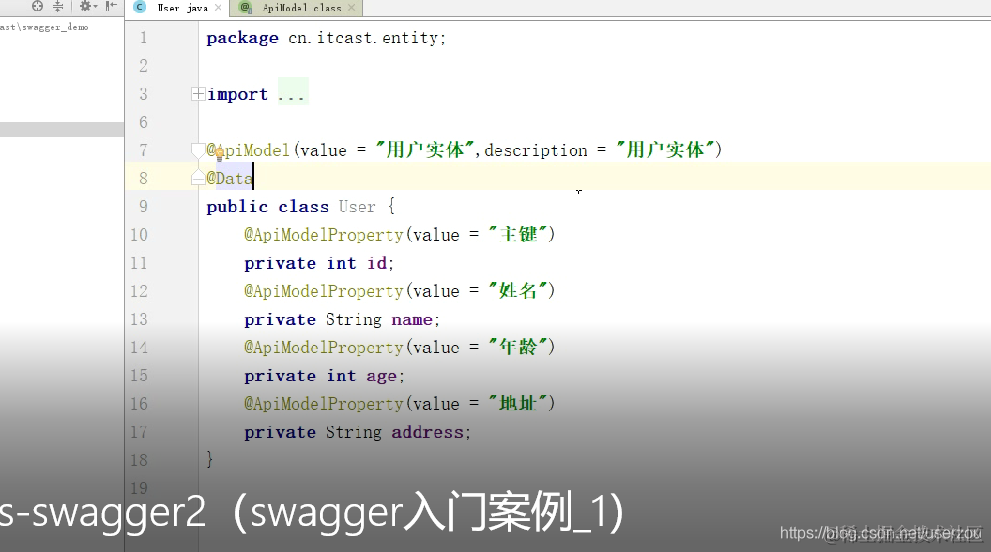The height and width of the screenshot is (552, 991).
Task: Click the 'String' type on line 13
Action: pos(353,320)
